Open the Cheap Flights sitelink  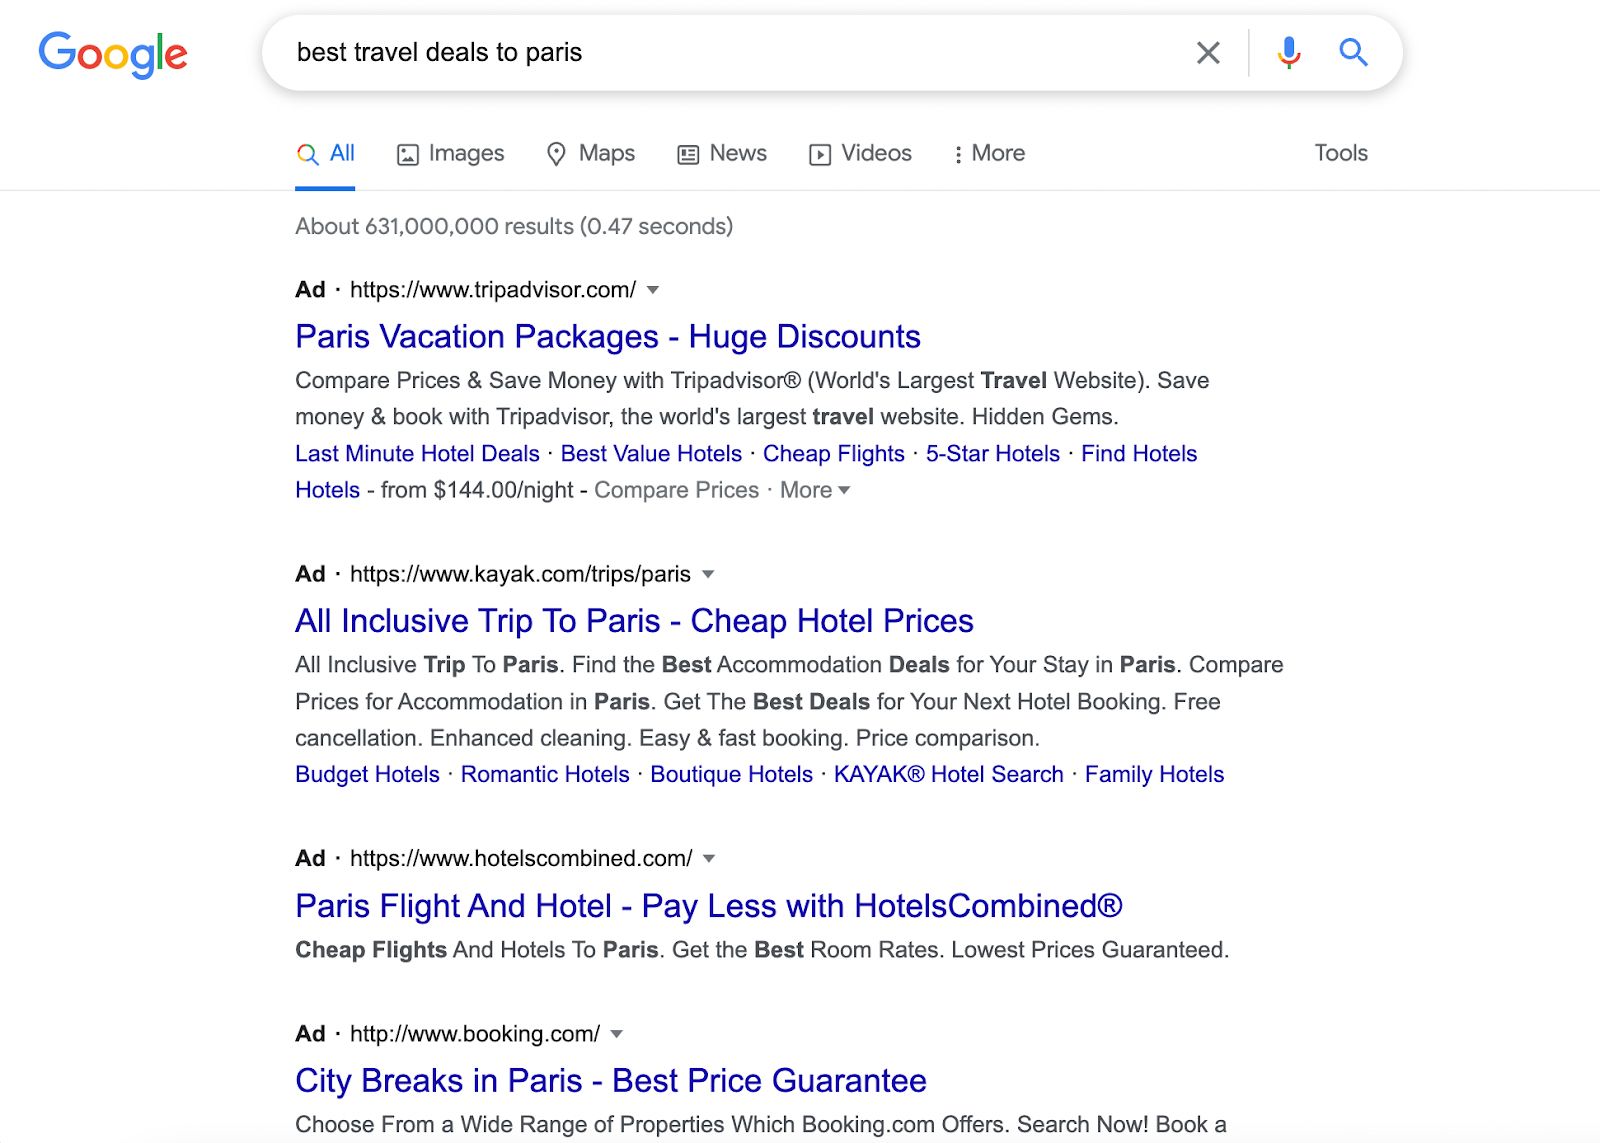pyautogui.click(x=834, y=454)
